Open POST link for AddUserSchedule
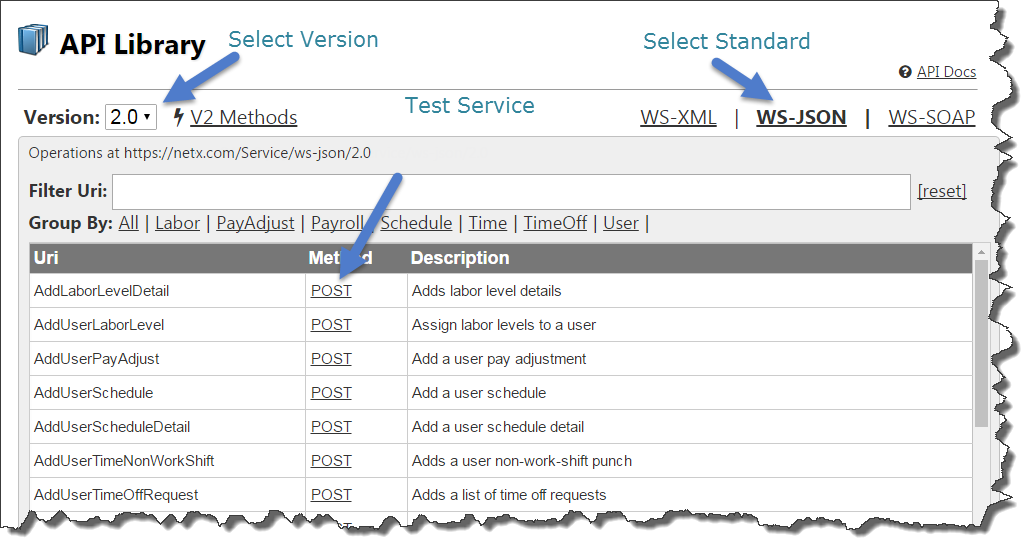The image size is (1034, 553). point(331,393)
